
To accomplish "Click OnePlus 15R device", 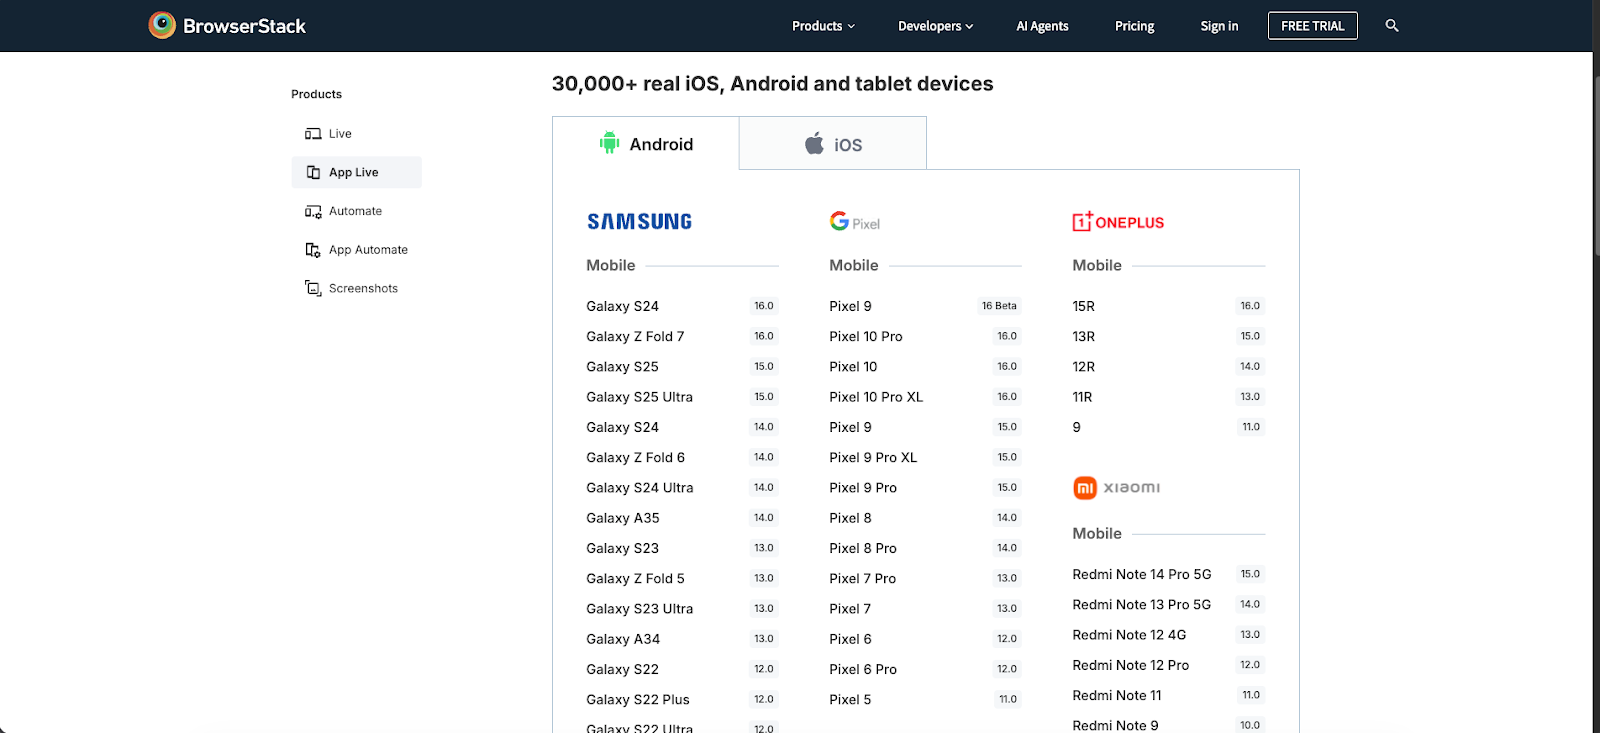I will (1083, 306).
